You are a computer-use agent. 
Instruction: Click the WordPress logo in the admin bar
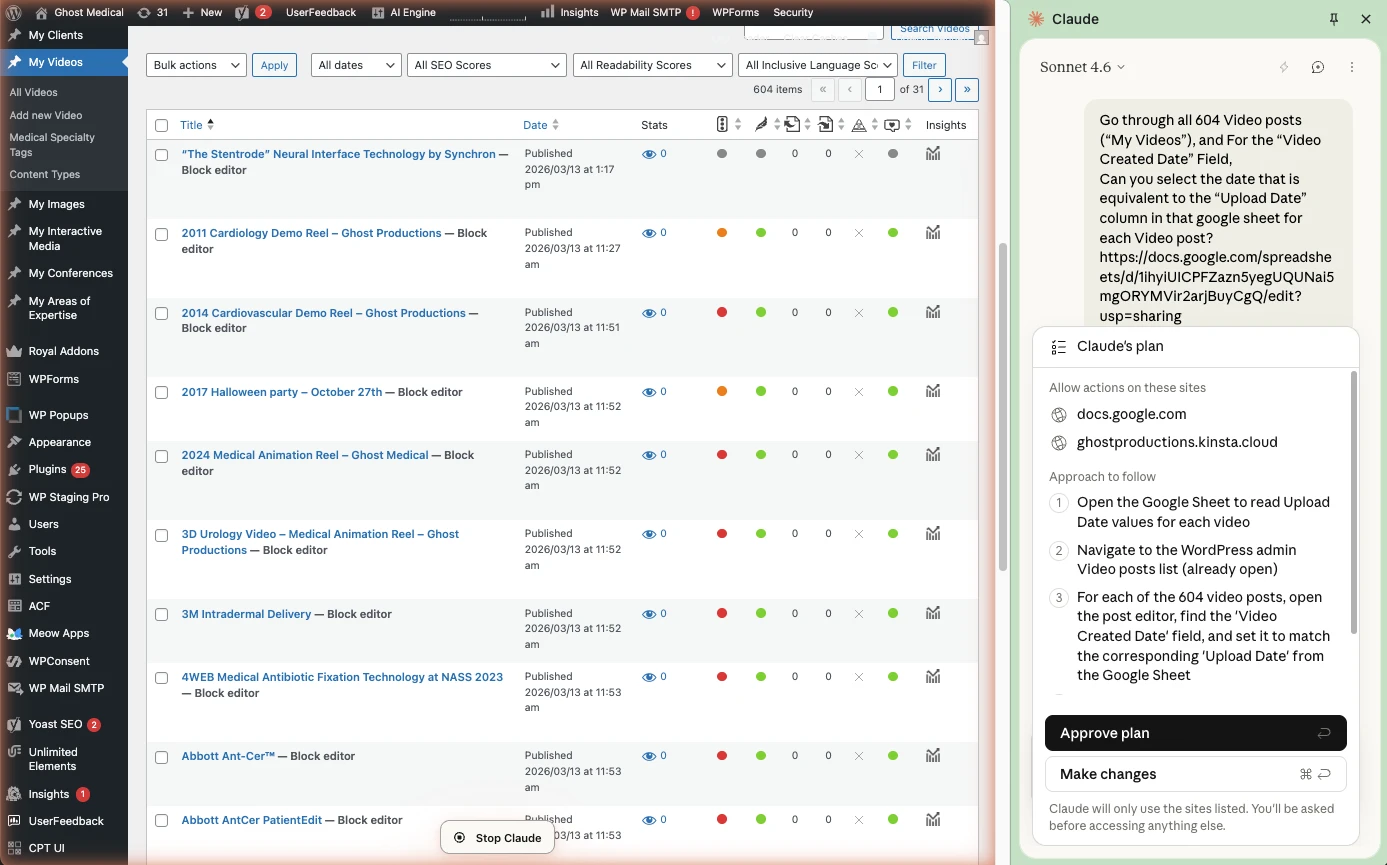[13, 12]
